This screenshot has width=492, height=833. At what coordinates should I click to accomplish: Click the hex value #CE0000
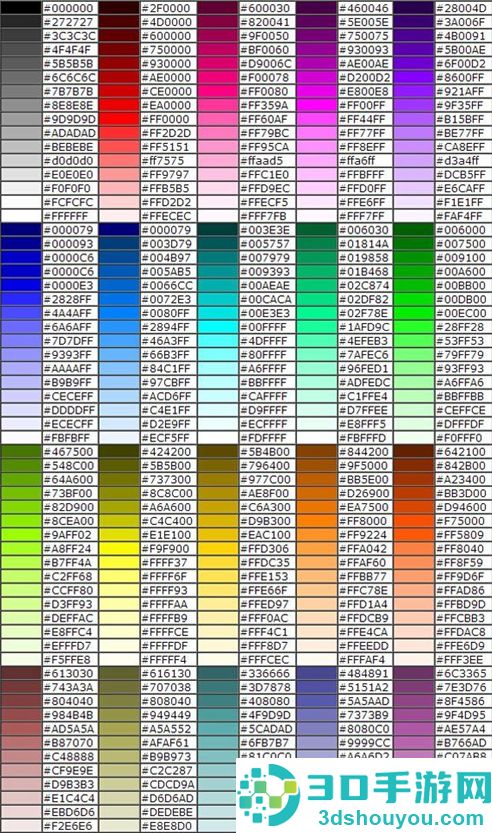(x=166, y=91)
